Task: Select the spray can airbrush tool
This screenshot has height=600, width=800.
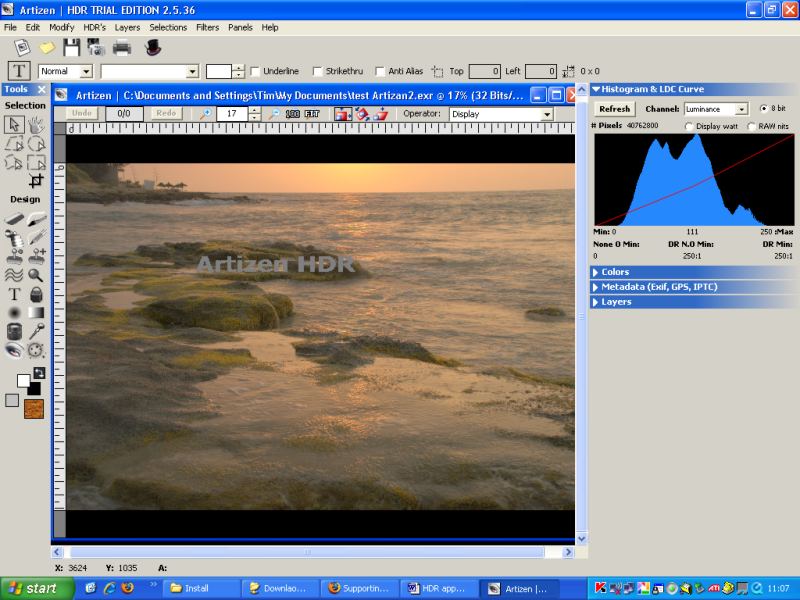Action: pyautogui.click(x=14, y=238)
